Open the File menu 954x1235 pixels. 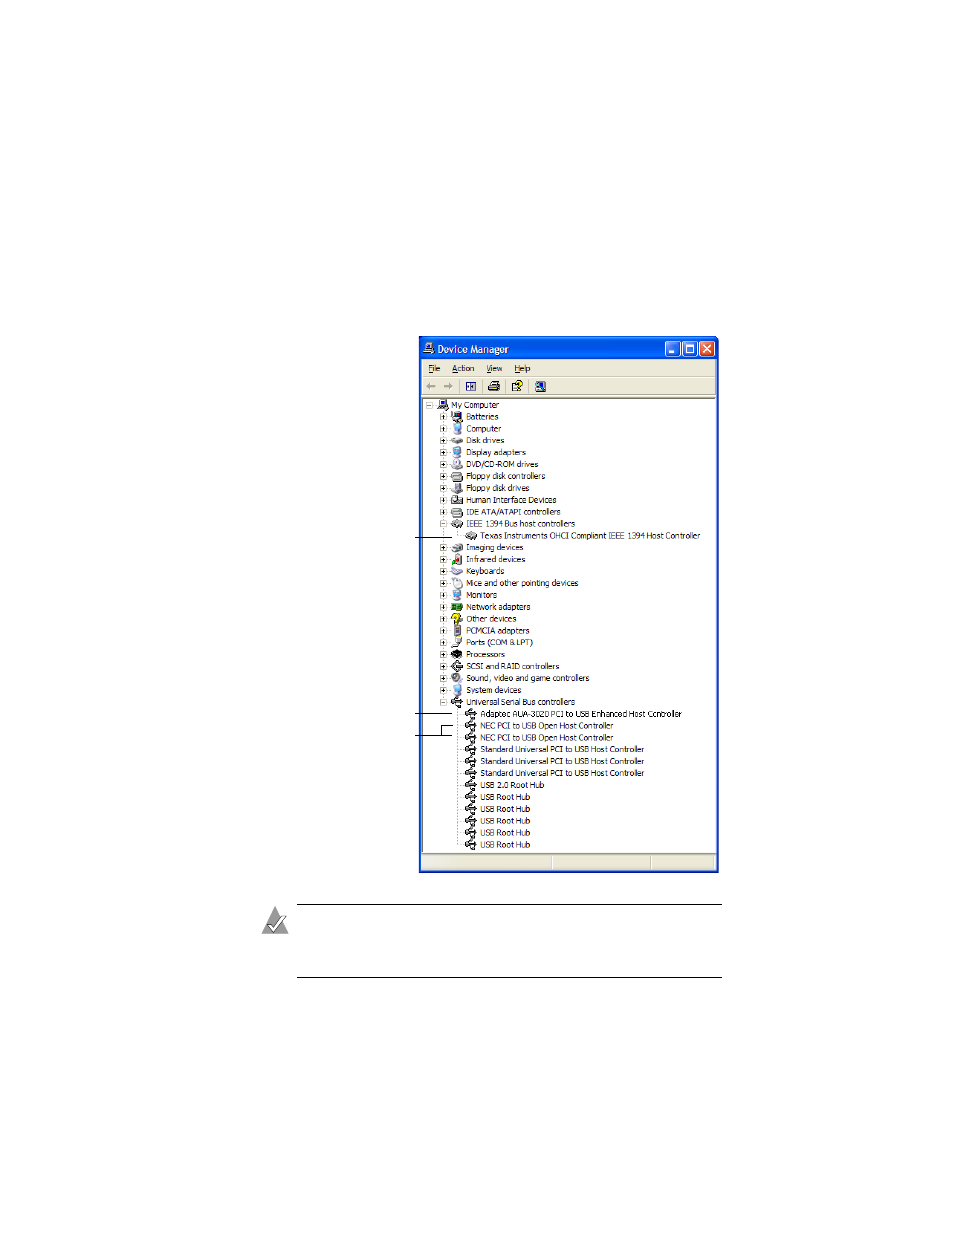[434, 368]
